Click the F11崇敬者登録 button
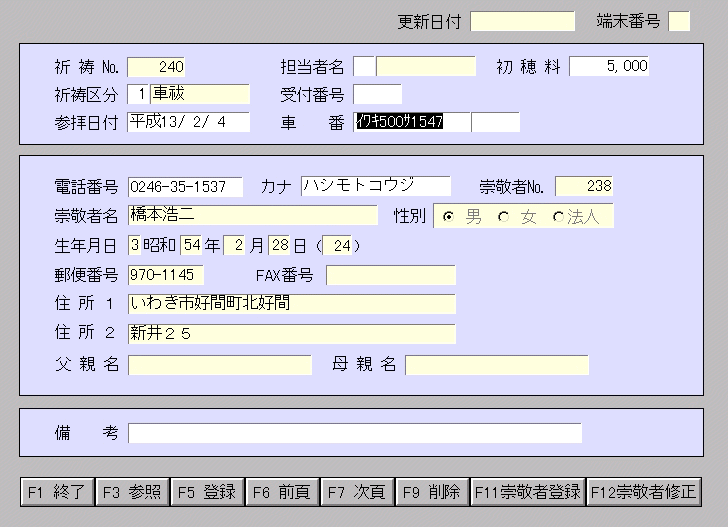The width and height of the screenshot is (728, 527). [528, 492]
